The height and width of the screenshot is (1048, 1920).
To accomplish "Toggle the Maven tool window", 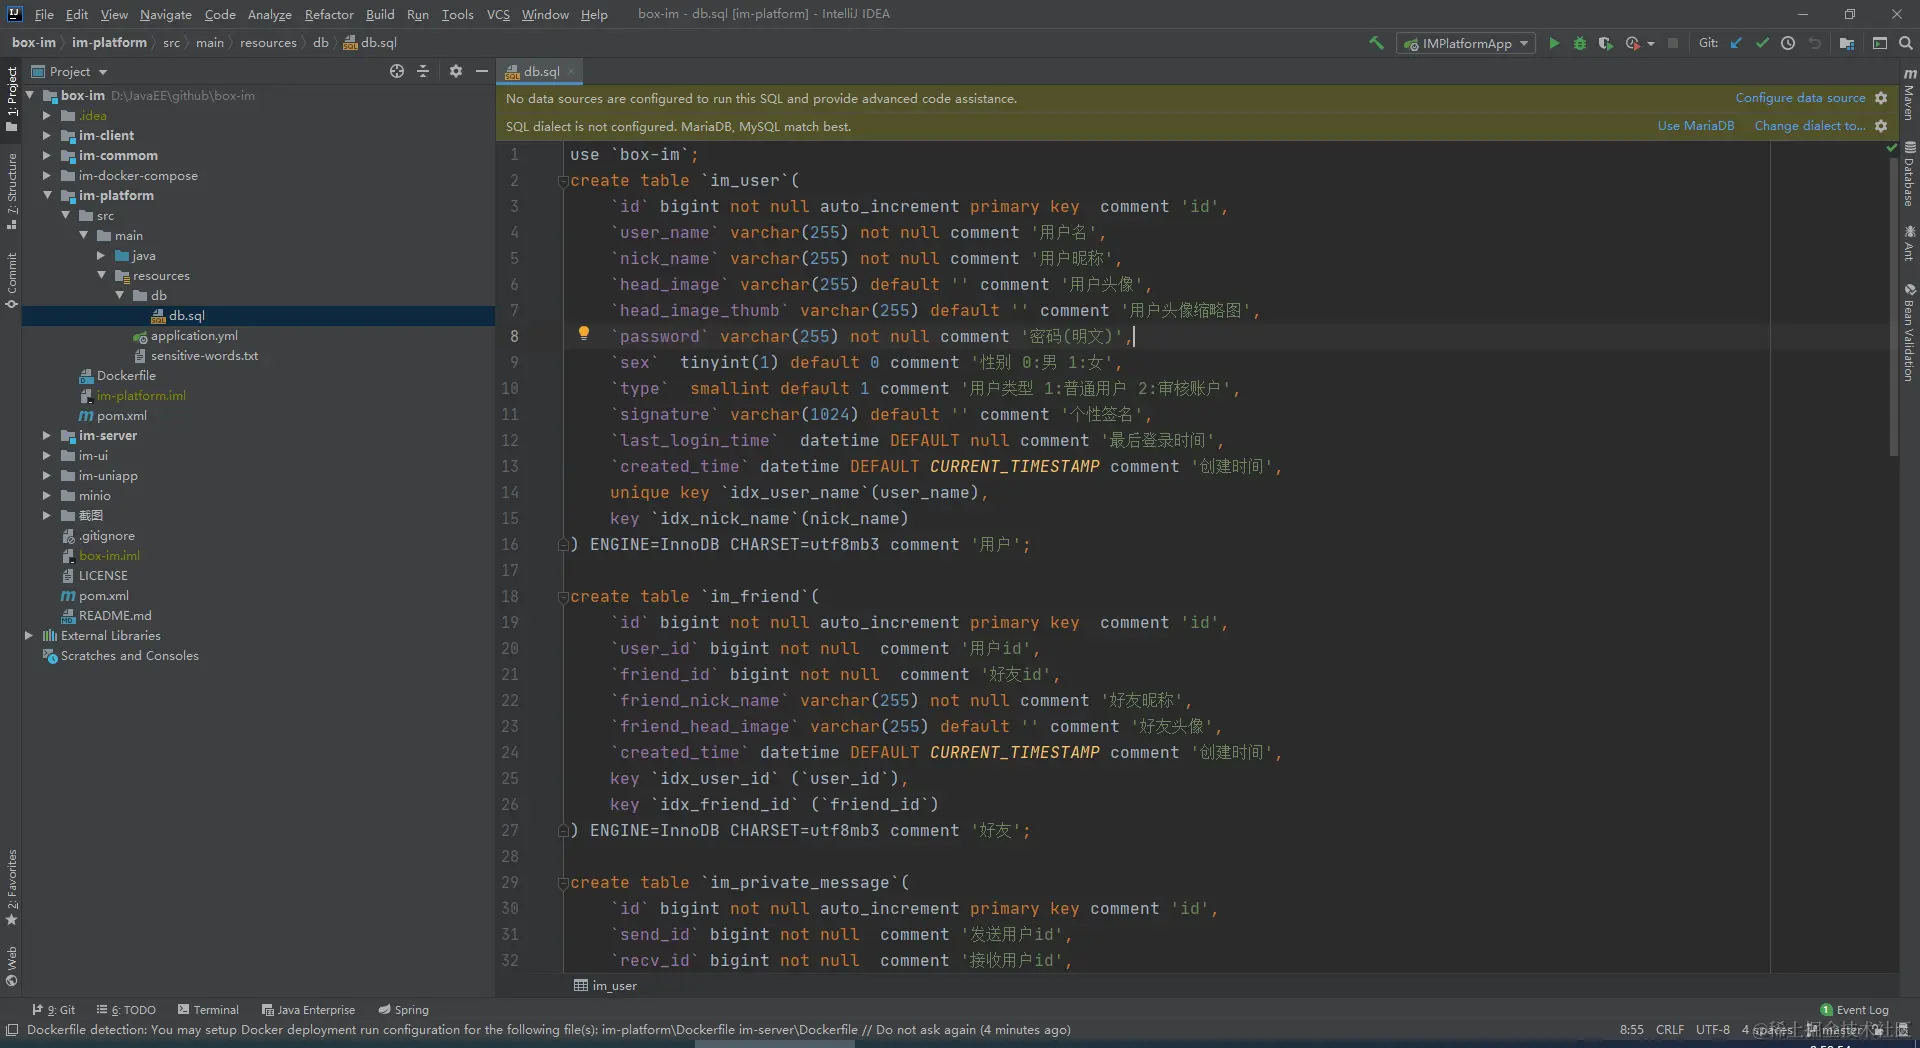I will point(1909,95).
